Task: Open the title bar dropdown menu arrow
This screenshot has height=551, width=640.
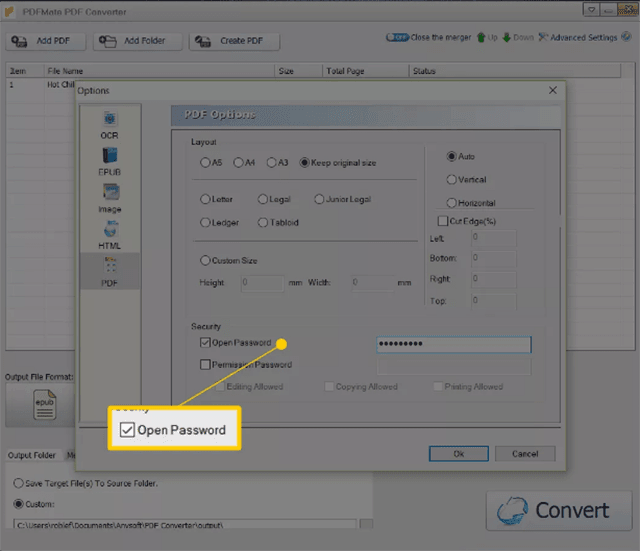Action: 591,9
